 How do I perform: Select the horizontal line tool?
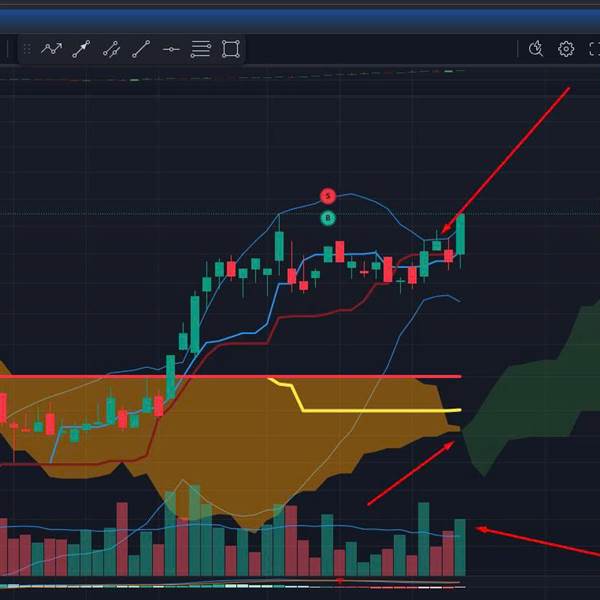point(171,49)
